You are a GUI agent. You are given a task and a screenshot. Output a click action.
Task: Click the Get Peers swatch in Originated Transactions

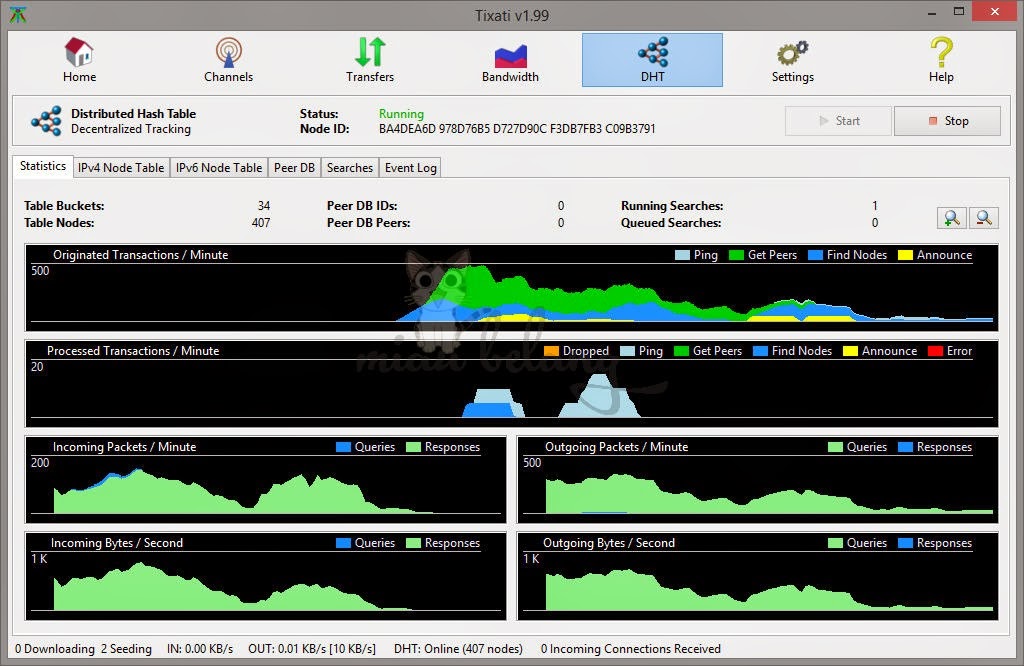[x=736, y=255]
